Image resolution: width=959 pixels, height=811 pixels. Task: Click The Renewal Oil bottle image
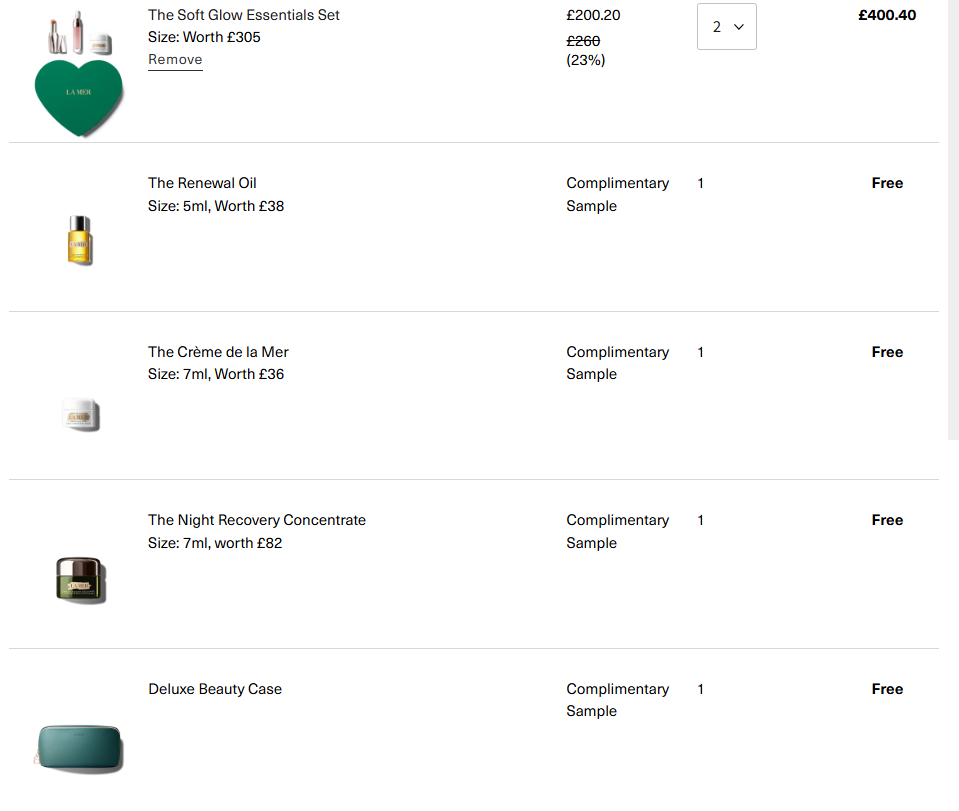coord(79,240)
